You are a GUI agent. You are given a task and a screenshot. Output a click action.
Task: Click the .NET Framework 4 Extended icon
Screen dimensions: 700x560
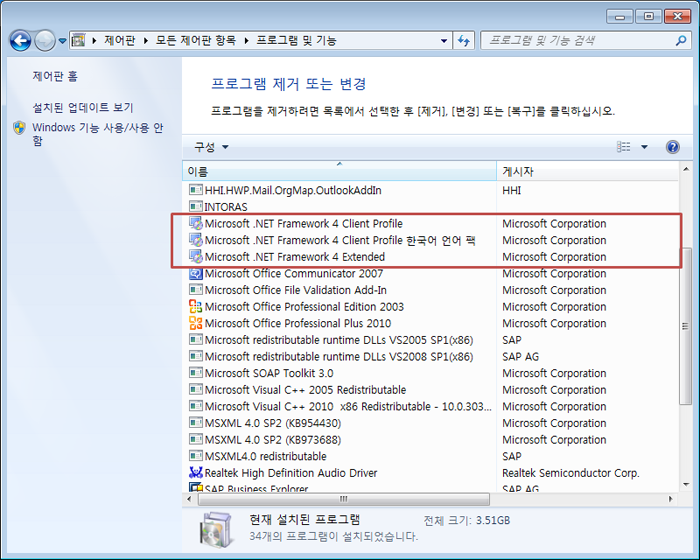point(196,256)
